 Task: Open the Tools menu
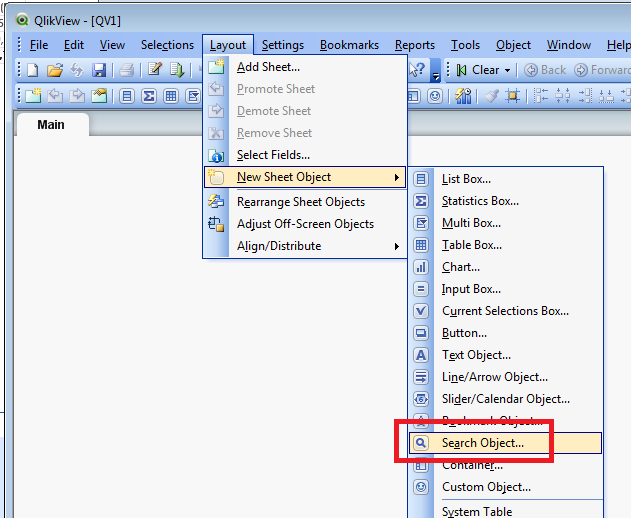click(x=465, y=45)
